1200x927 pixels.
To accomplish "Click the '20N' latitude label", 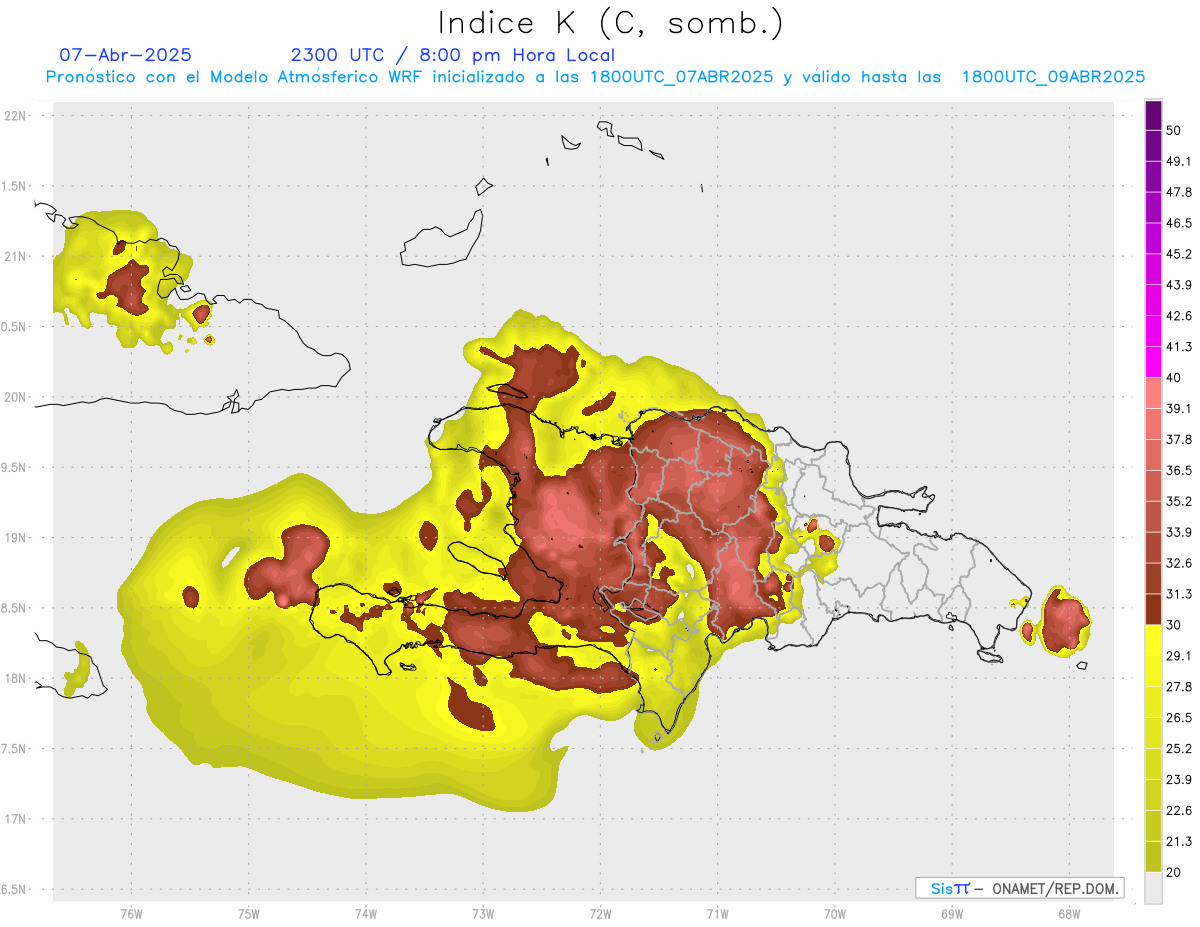I will (x=15, y=397).
